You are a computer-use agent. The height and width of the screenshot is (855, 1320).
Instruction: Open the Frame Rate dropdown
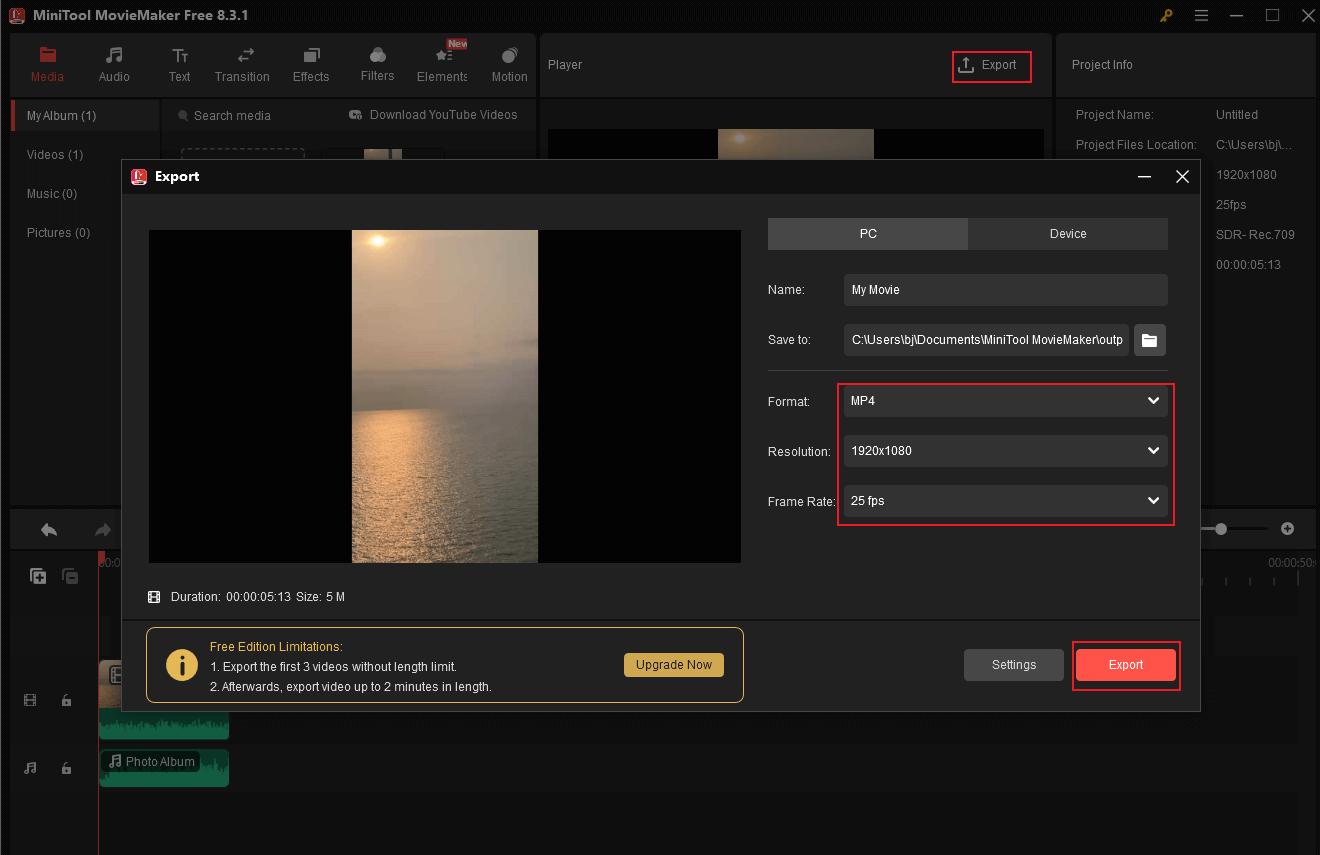tap(1005, 501)
